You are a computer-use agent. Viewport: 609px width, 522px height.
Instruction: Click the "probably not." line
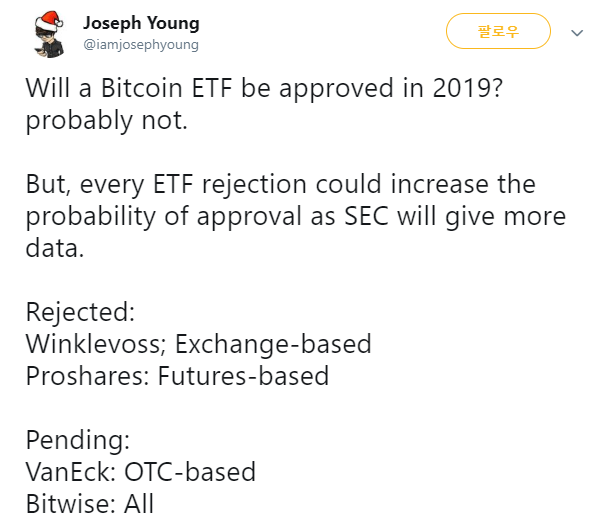coord(107,120)
